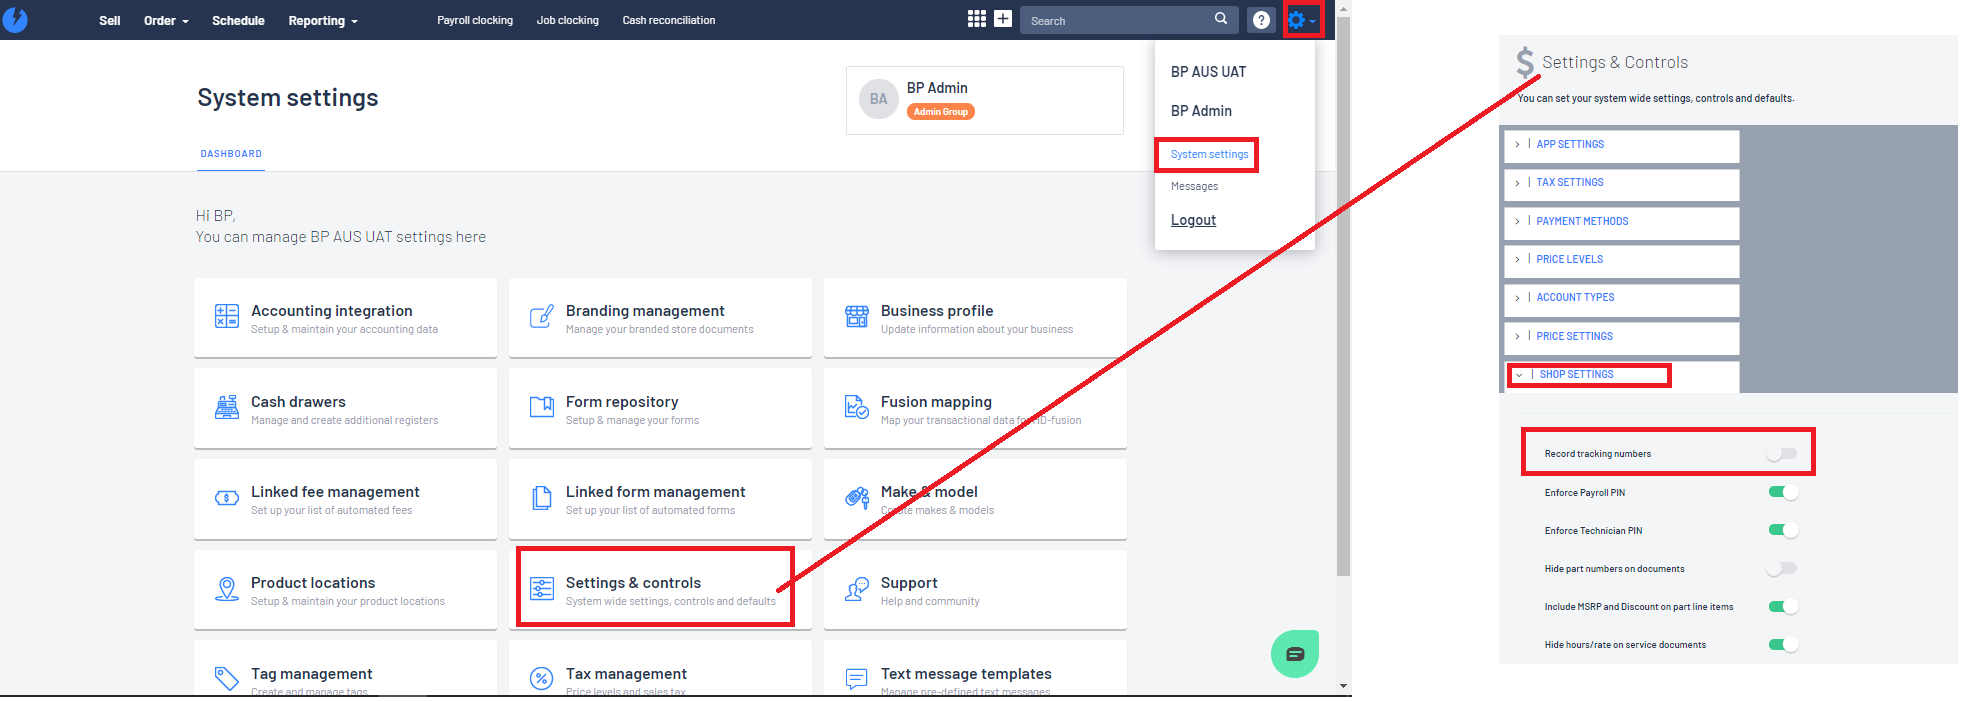Open the Reporting dropdown menu

click(x=323, y=20)
